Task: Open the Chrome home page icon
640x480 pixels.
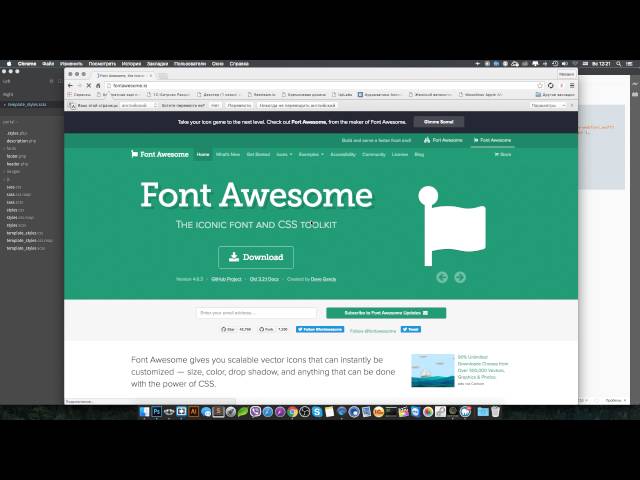Action: 98,86
